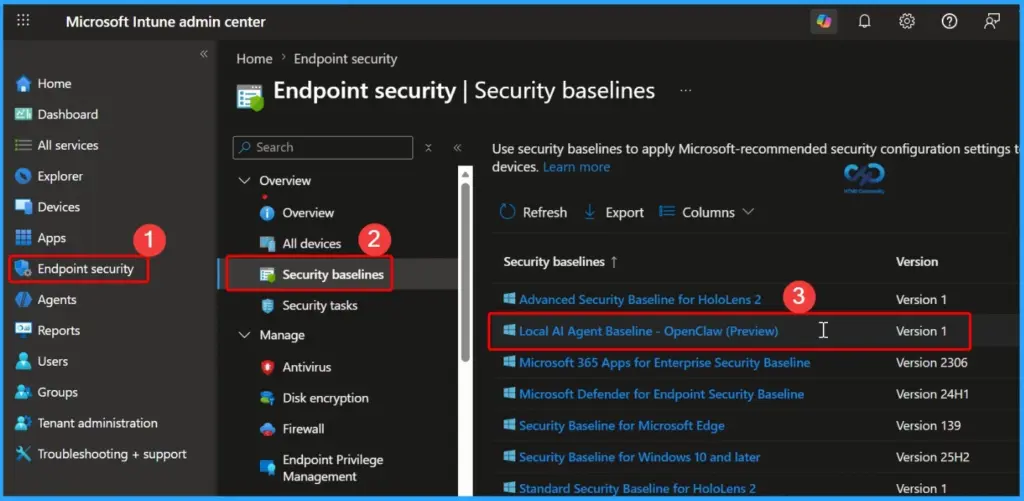The image size is (1024, 501).
Task: Open Copilot from the top bar
Action: (824, 22)
